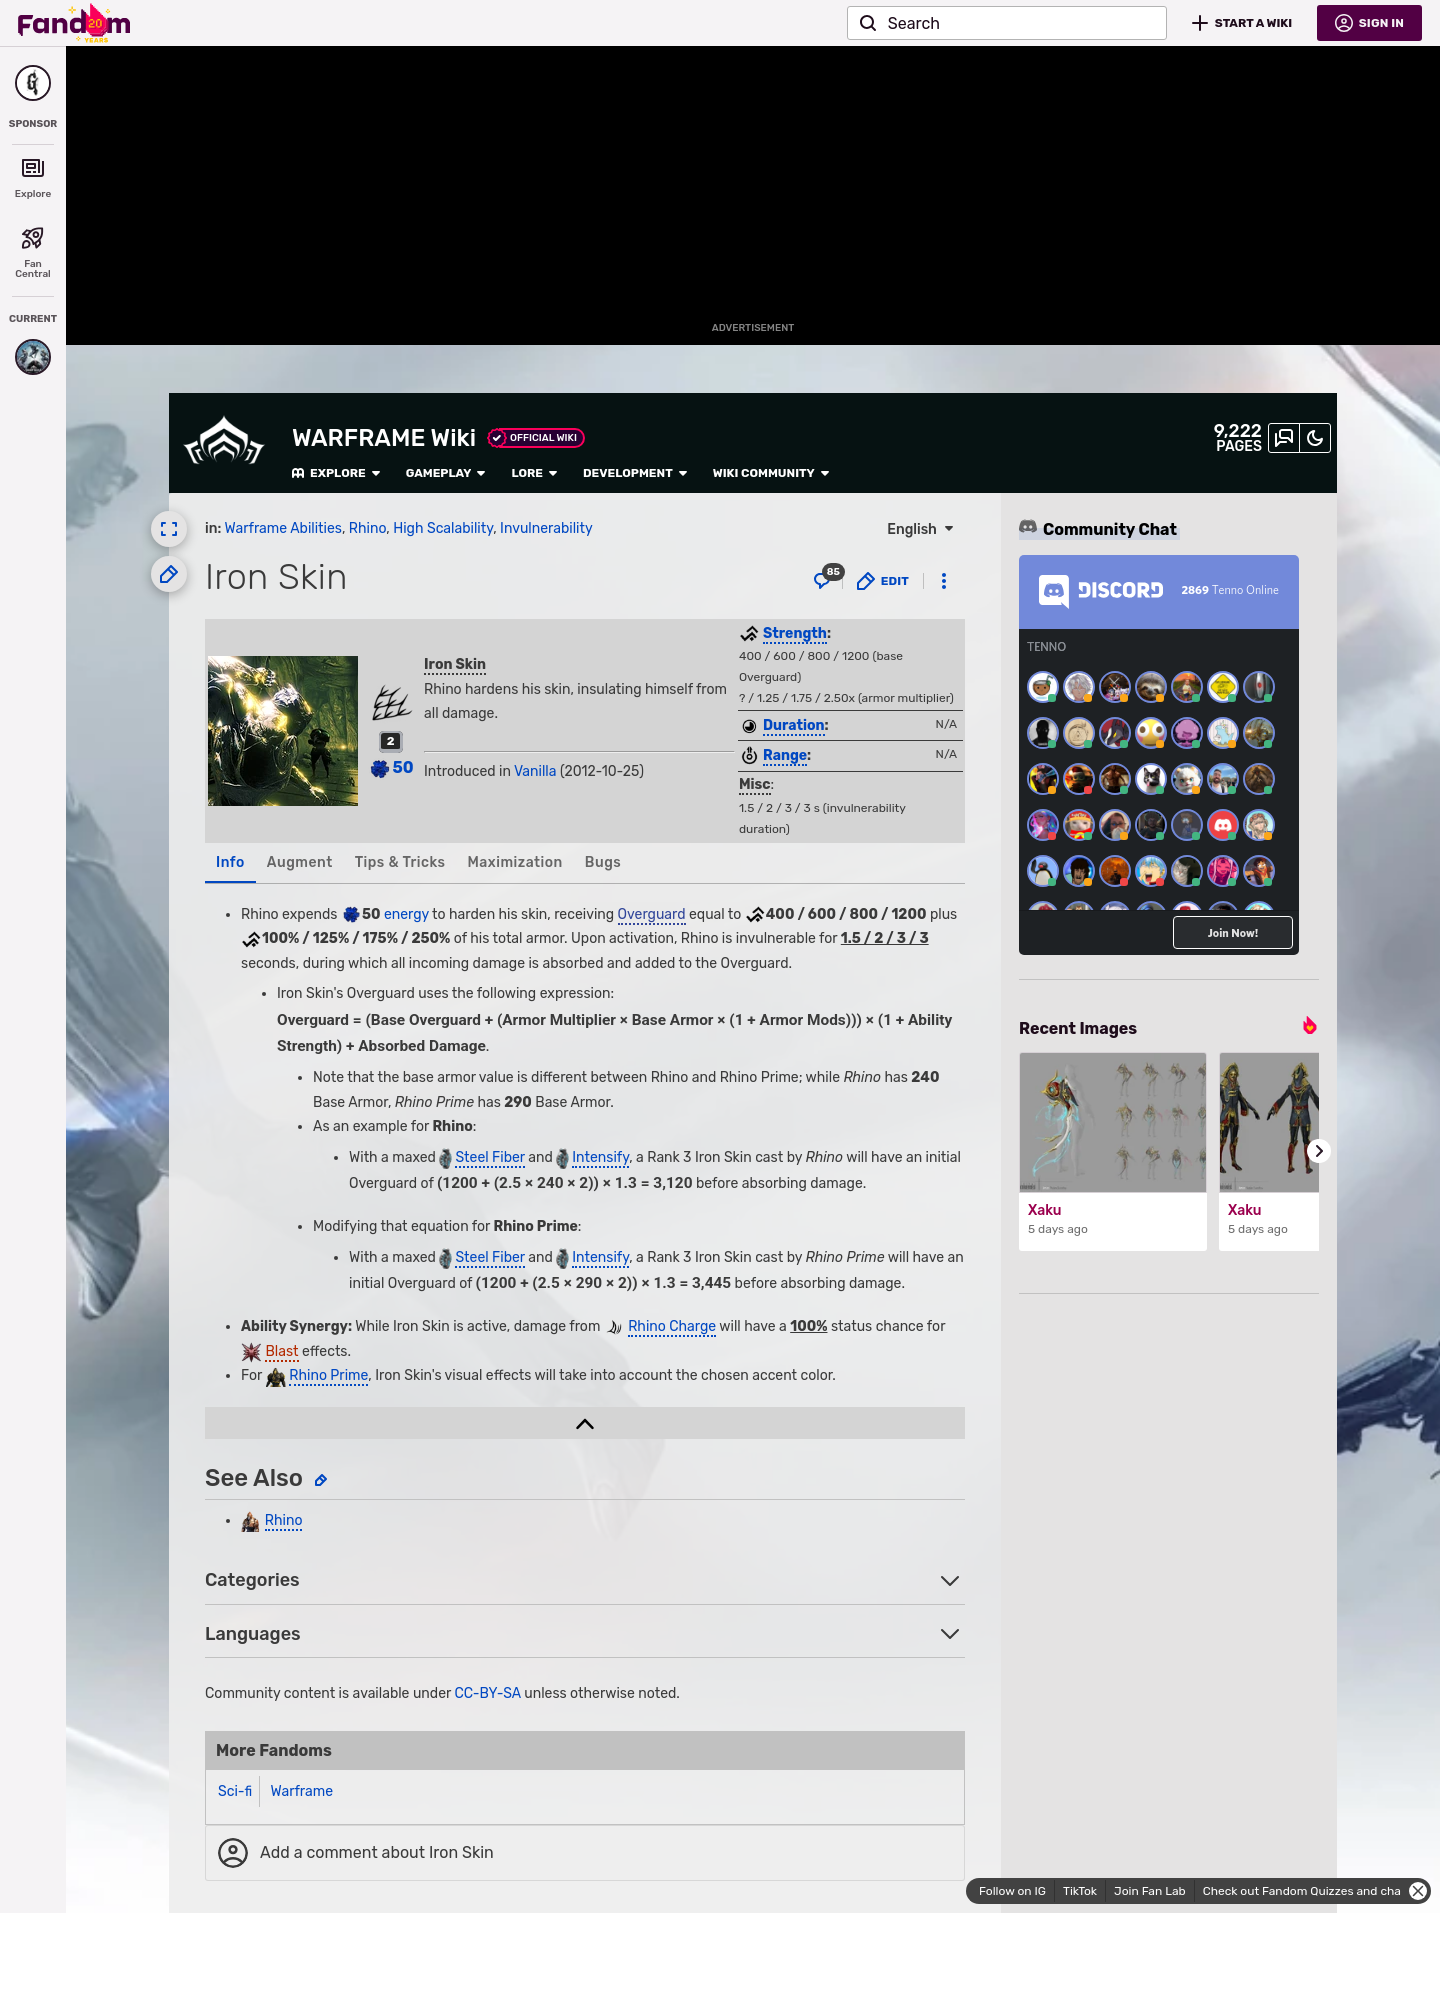Image resolution: width=1440 pixels, height=2000 pixels.
Task: Open the LORE dropdown menu
Action: click(534, 473)
